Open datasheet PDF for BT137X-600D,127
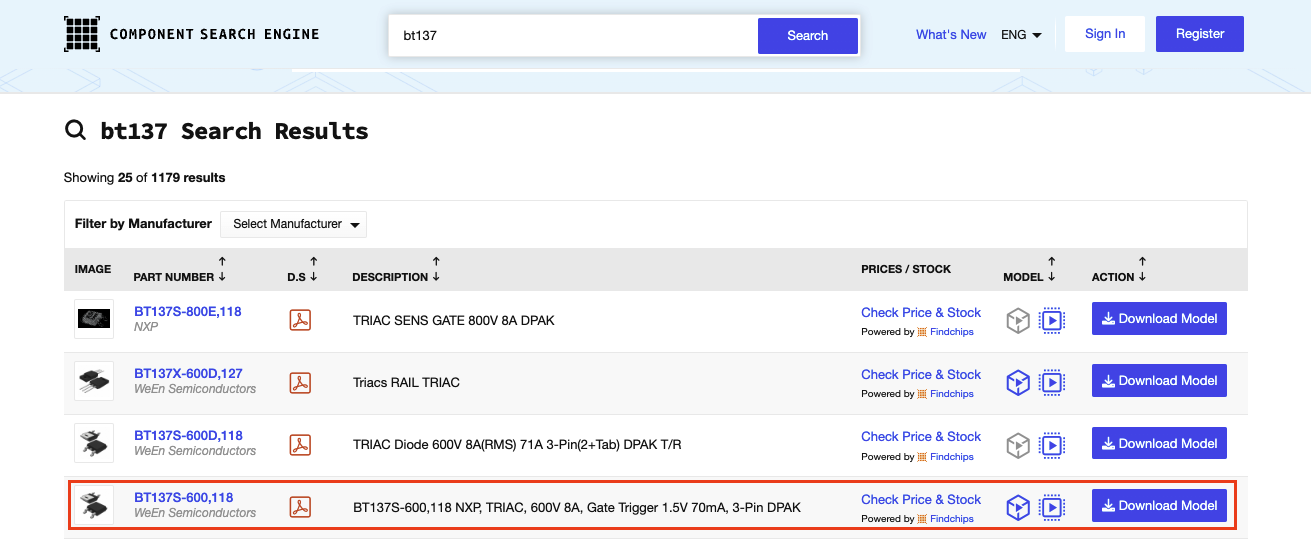1311x544 pixels. pyautogui.click(x=300, y=382)
